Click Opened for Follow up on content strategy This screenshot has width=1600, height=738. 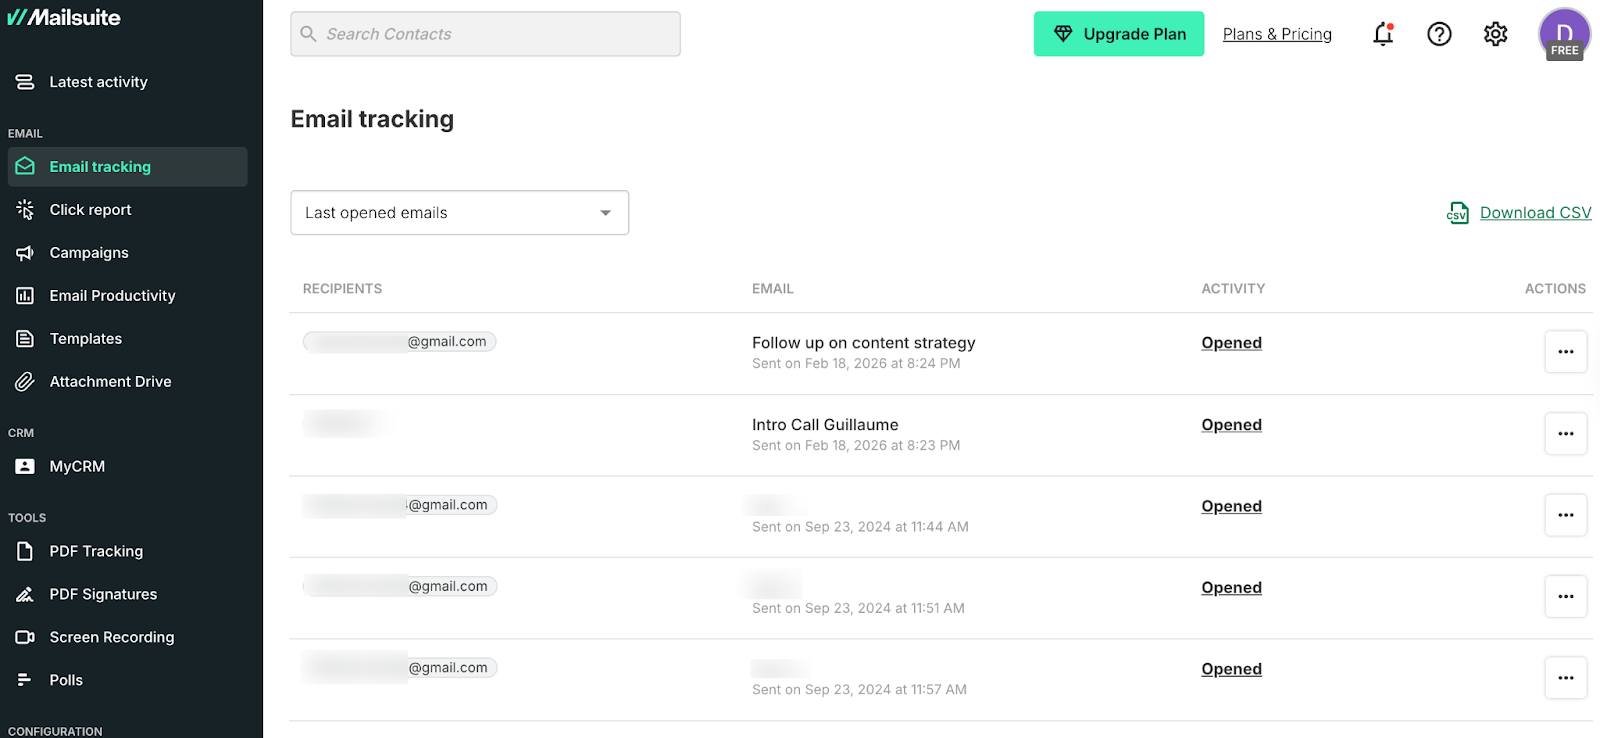coord(1231,343)
